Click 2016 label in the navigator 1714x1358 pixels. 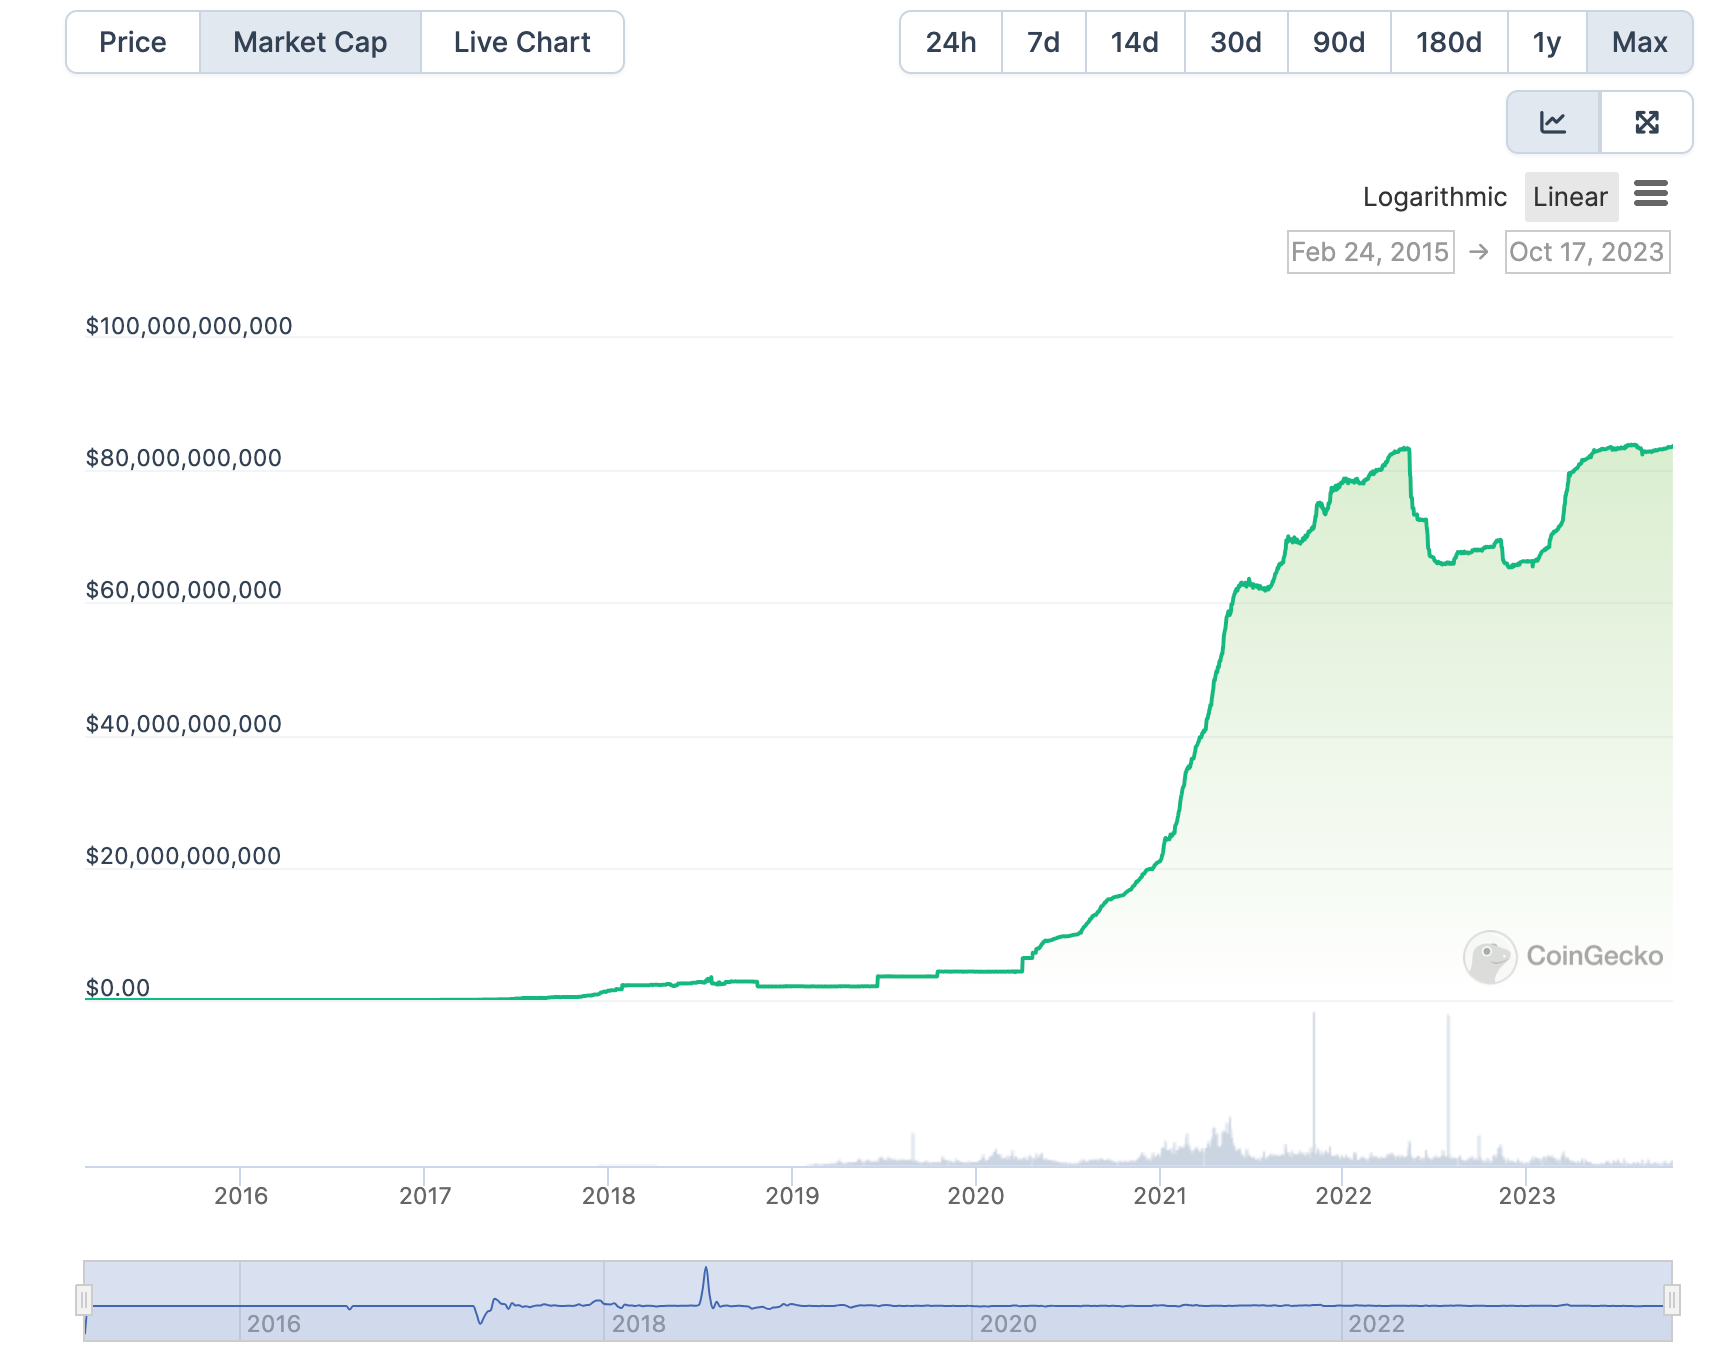(x=274, y=1324)
